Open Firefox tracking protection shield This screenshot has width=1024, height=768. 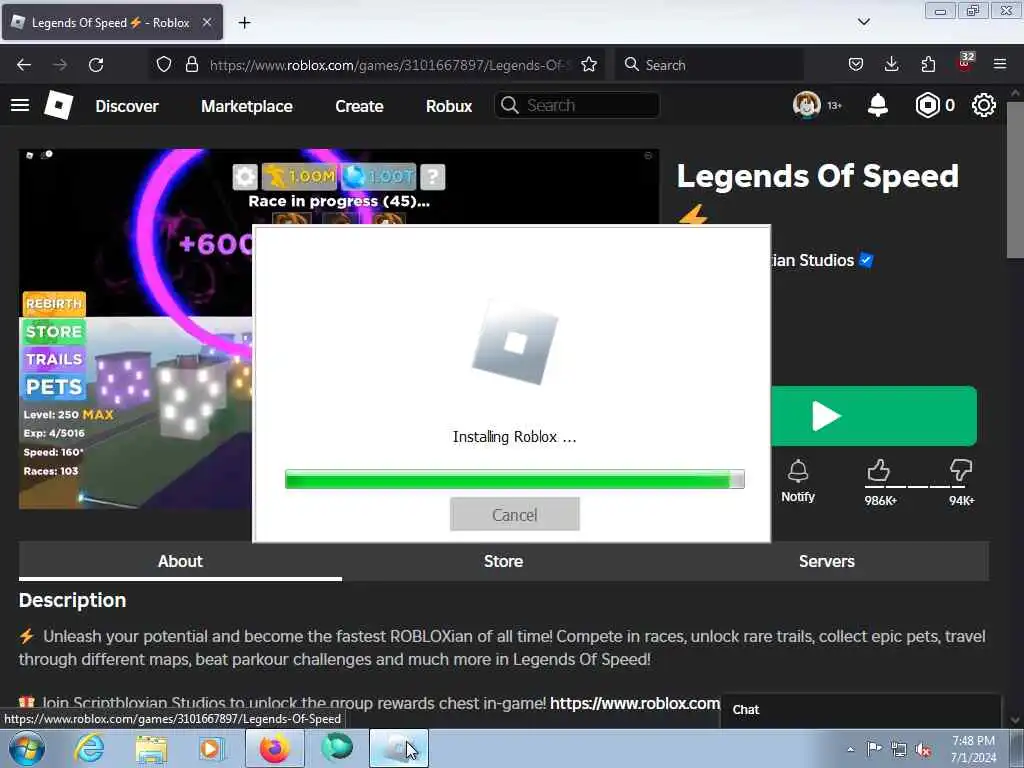click(164, 65)
